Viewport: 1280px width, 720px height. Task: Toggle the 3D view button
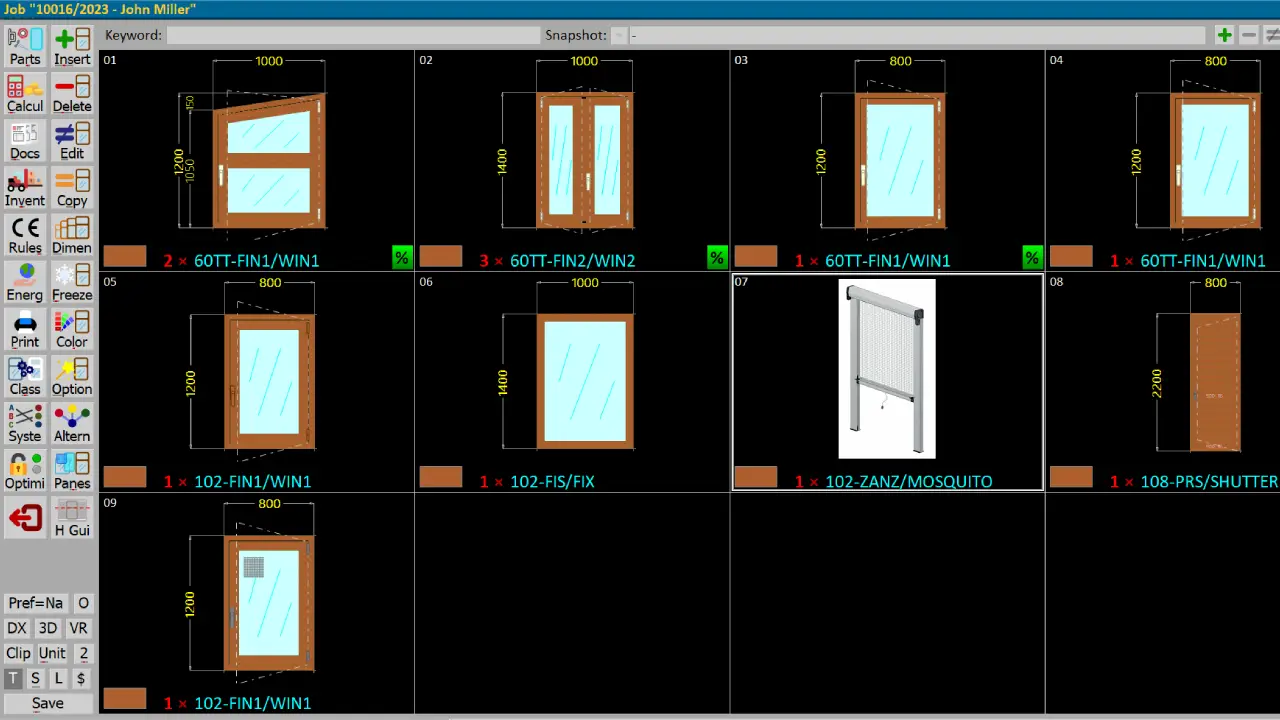(47, 628)
